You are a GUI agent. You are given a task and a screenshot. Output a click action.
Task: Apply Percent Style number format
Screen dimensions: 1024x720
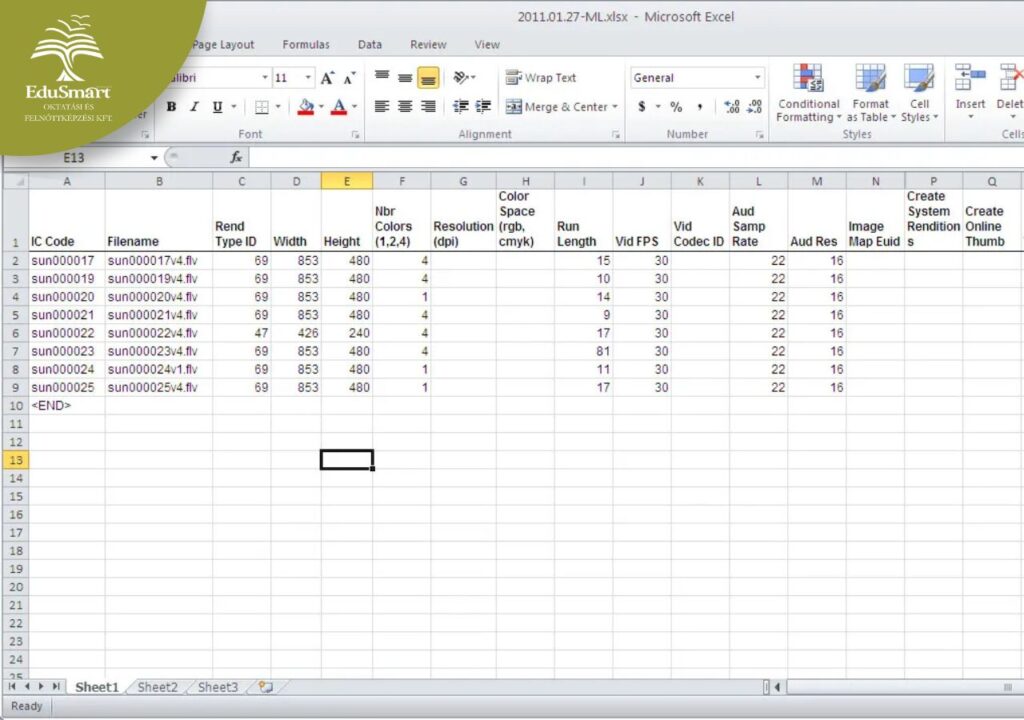676,107
